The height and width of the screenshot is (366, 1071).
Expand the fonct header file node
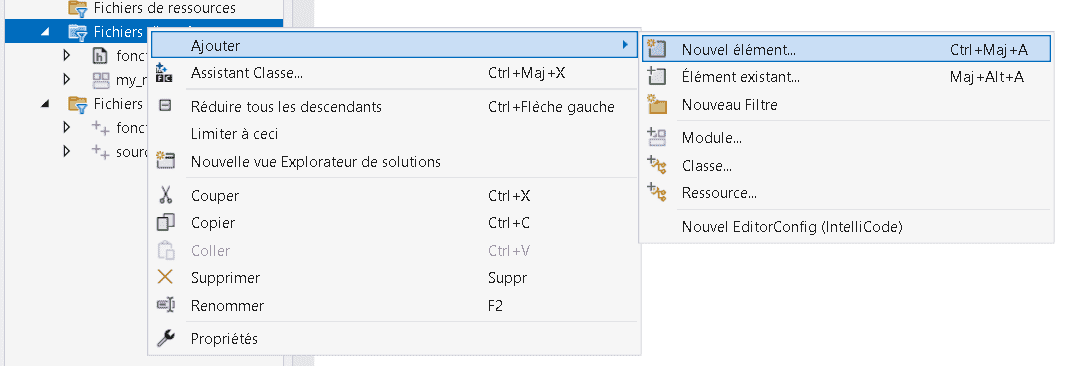[66, 55]
